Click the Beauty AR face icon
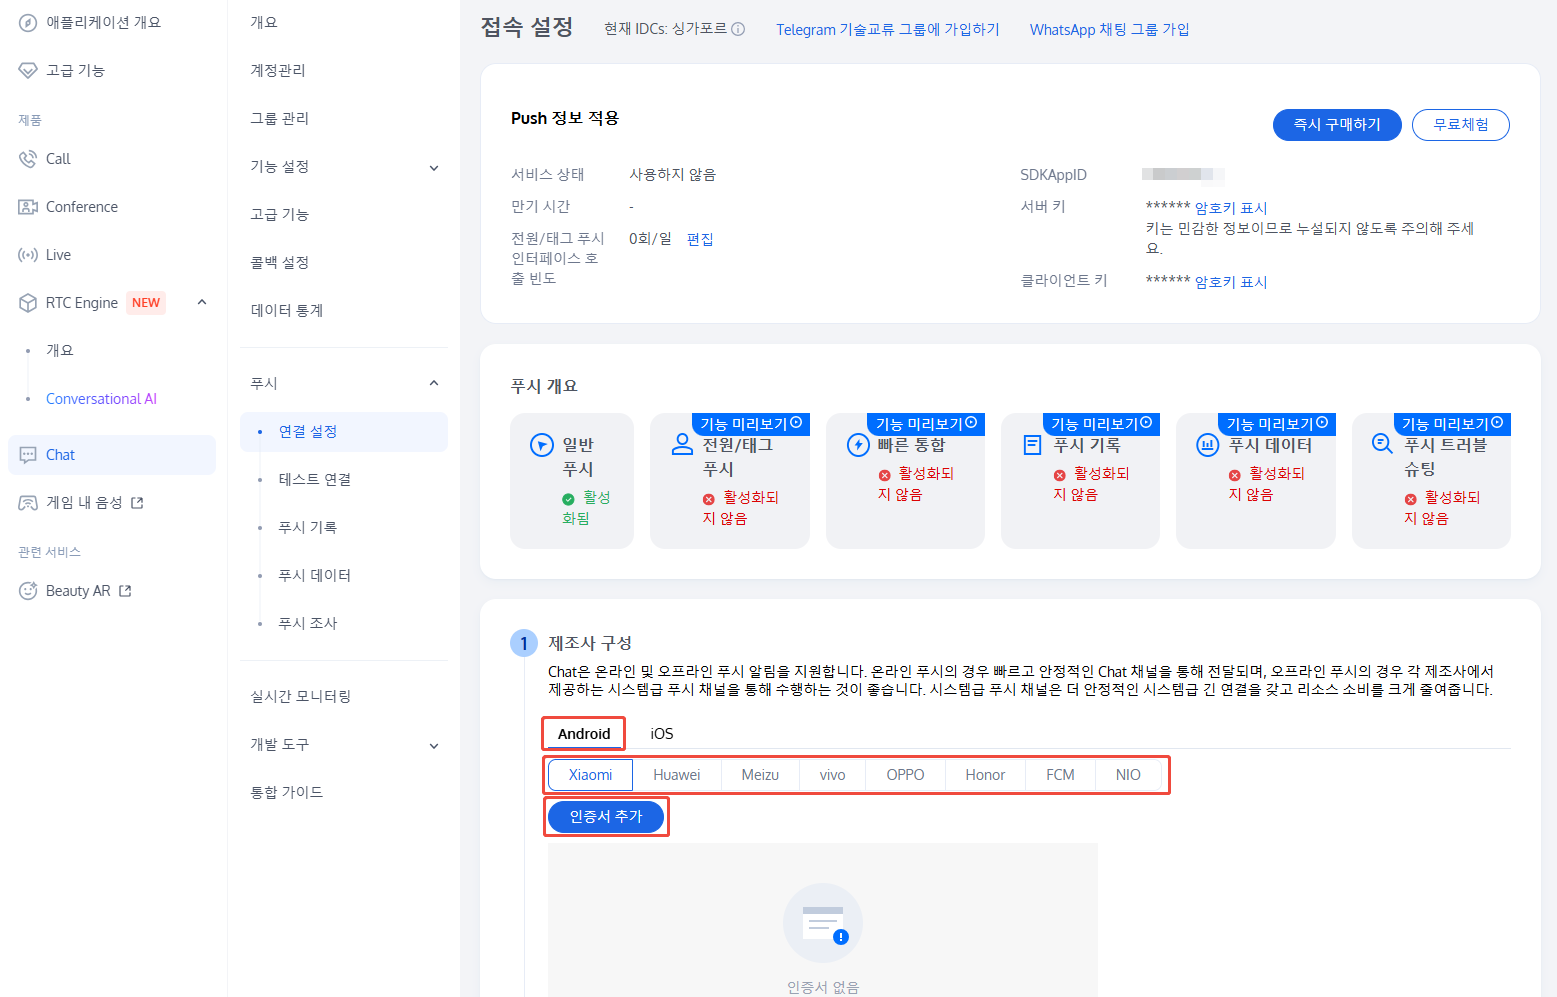1557x997 pixels. (28, 591)
